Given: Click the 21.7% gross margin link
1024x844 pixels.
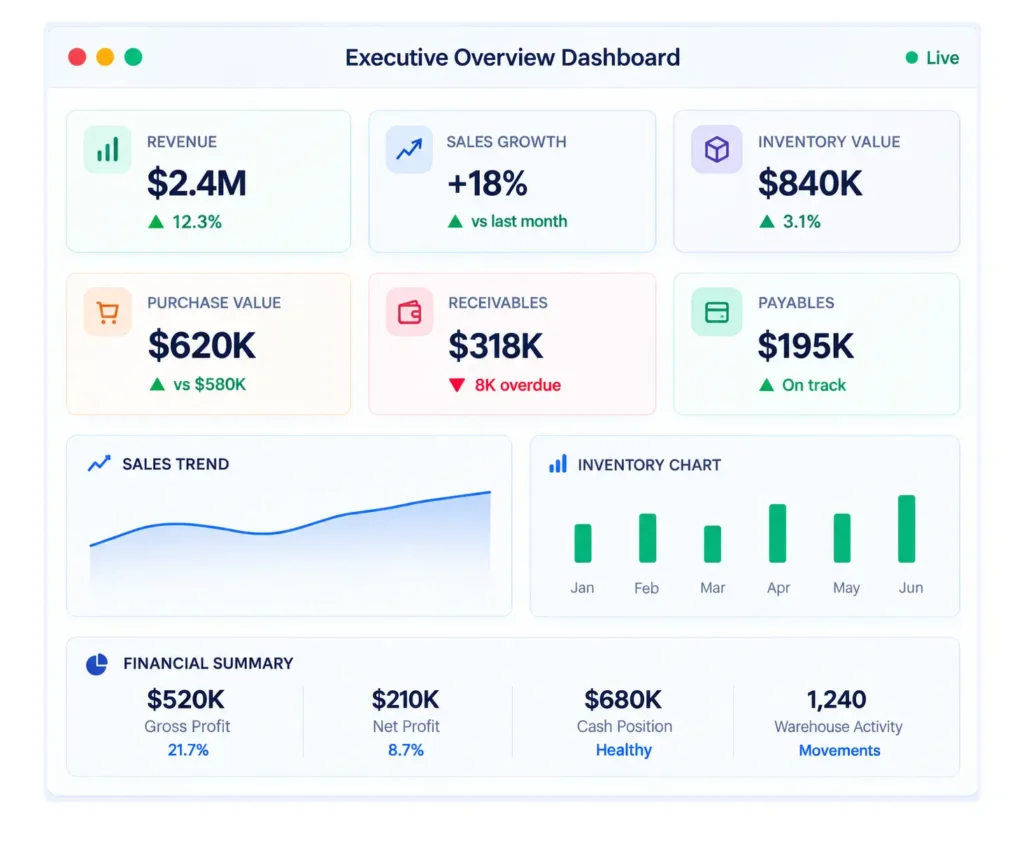Looking at the screenshot, I should (x=188, y=750).
